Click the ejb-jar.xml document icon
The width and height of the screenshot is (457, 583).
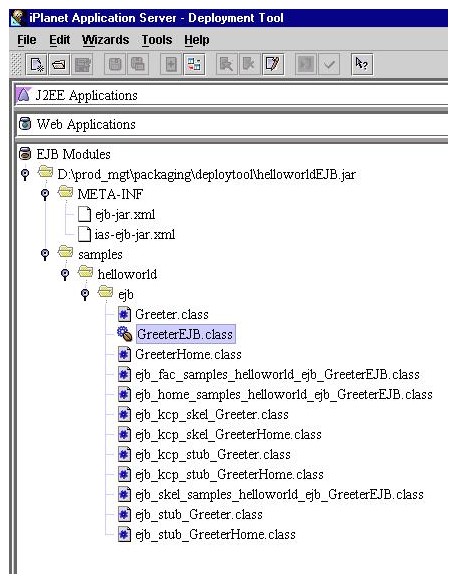pyautogui.click(x=84, y=215)
